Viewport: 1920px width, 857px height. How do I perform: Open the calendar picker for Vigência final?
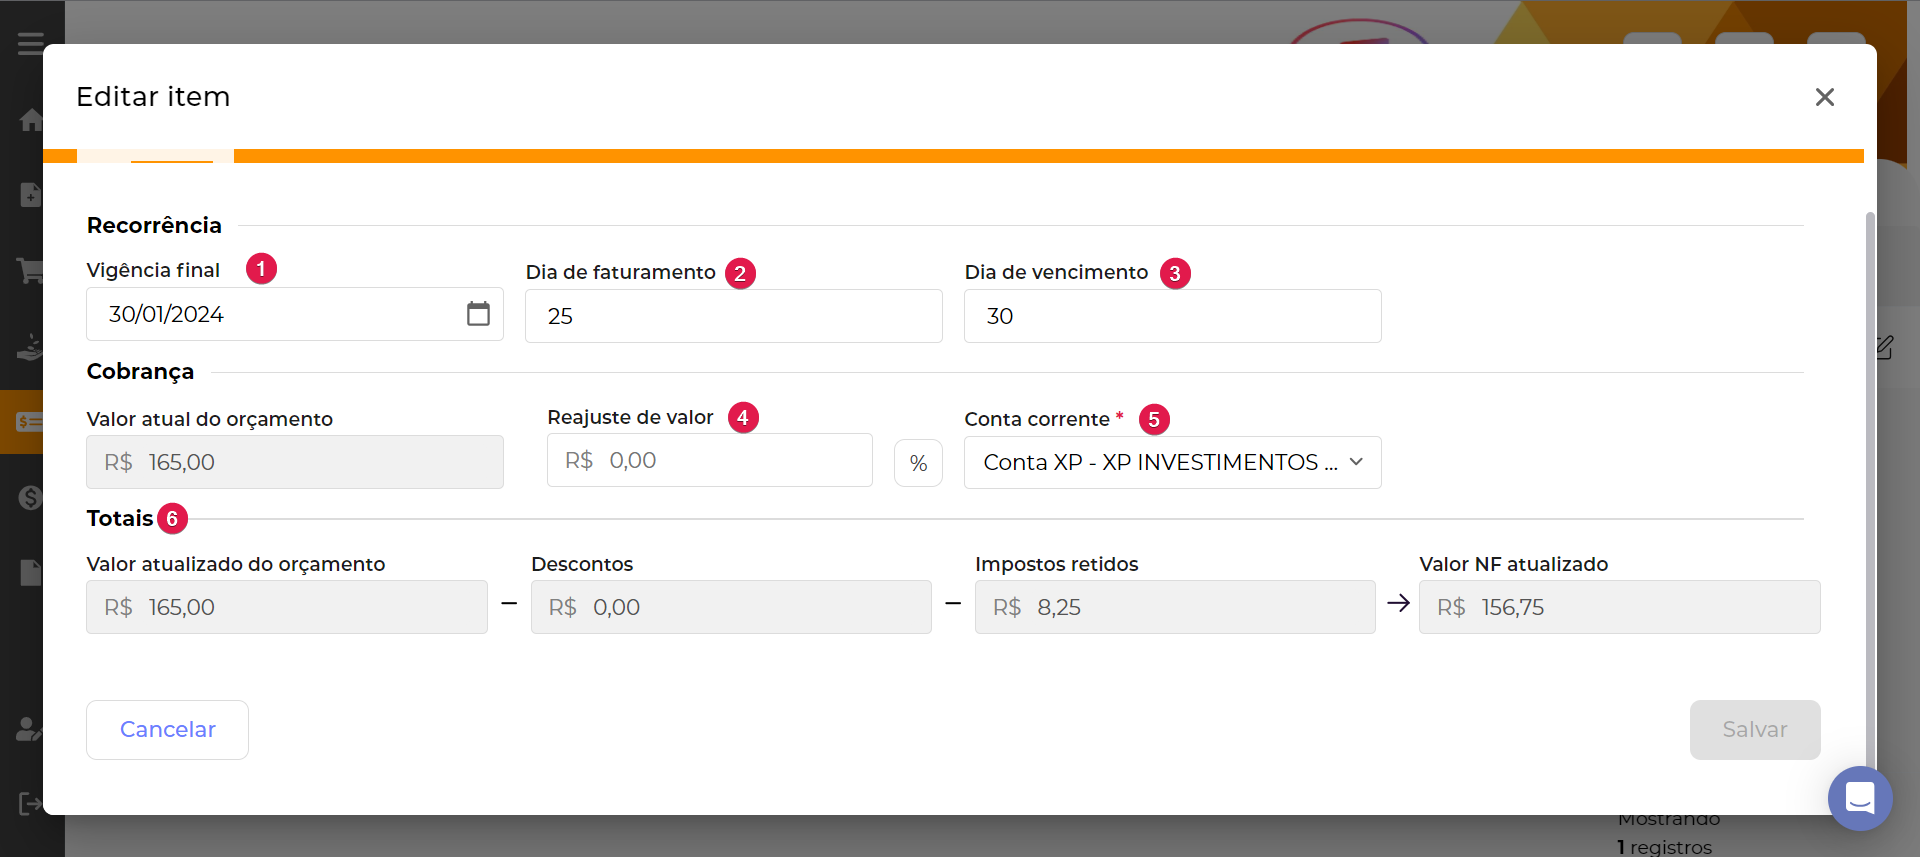coord(478,314)
